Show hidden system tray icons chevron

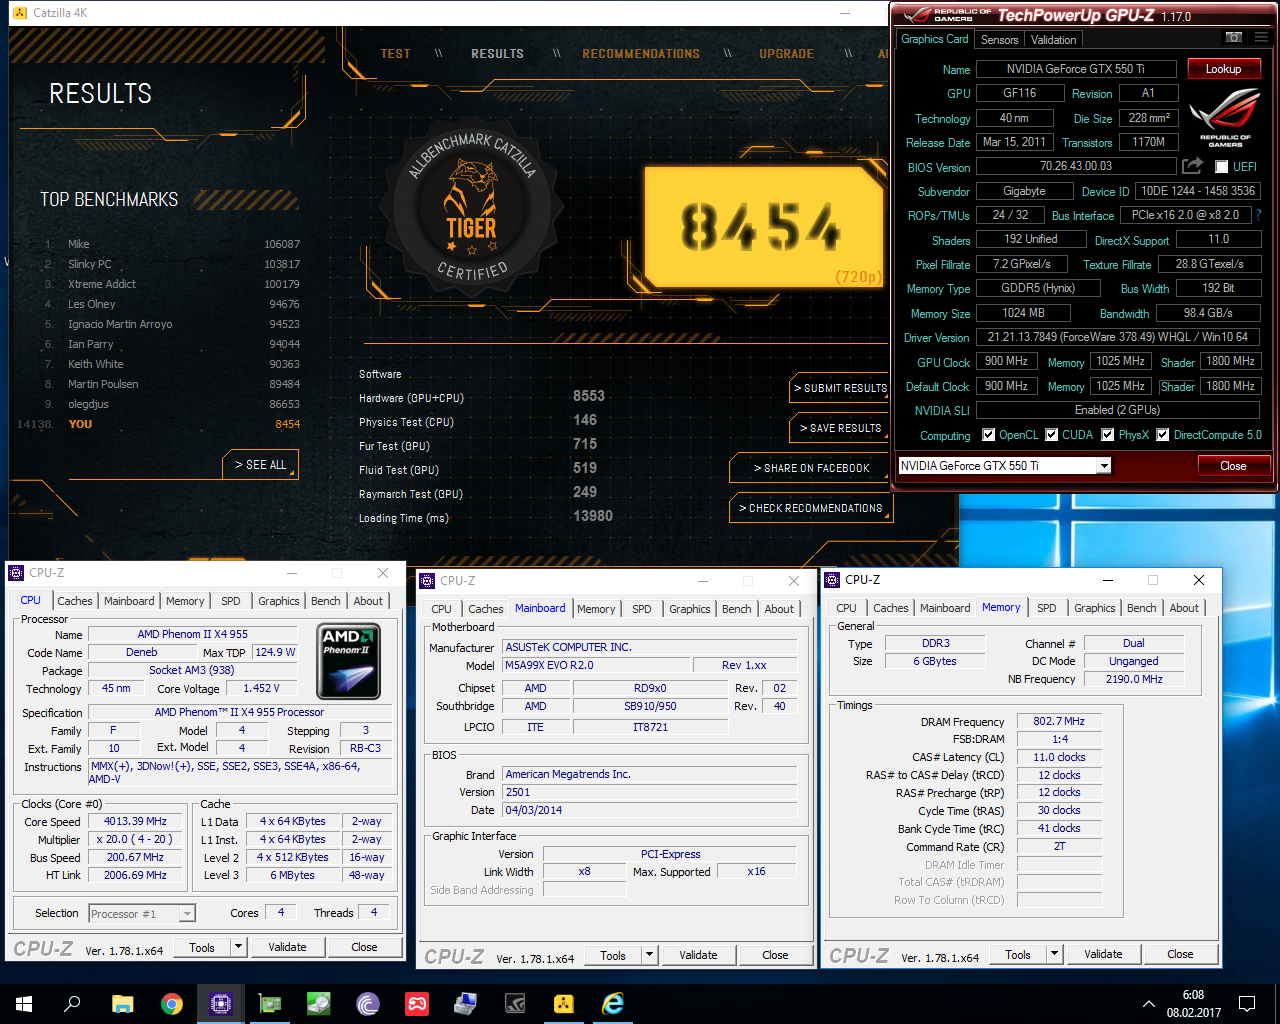(1148, 1003)
